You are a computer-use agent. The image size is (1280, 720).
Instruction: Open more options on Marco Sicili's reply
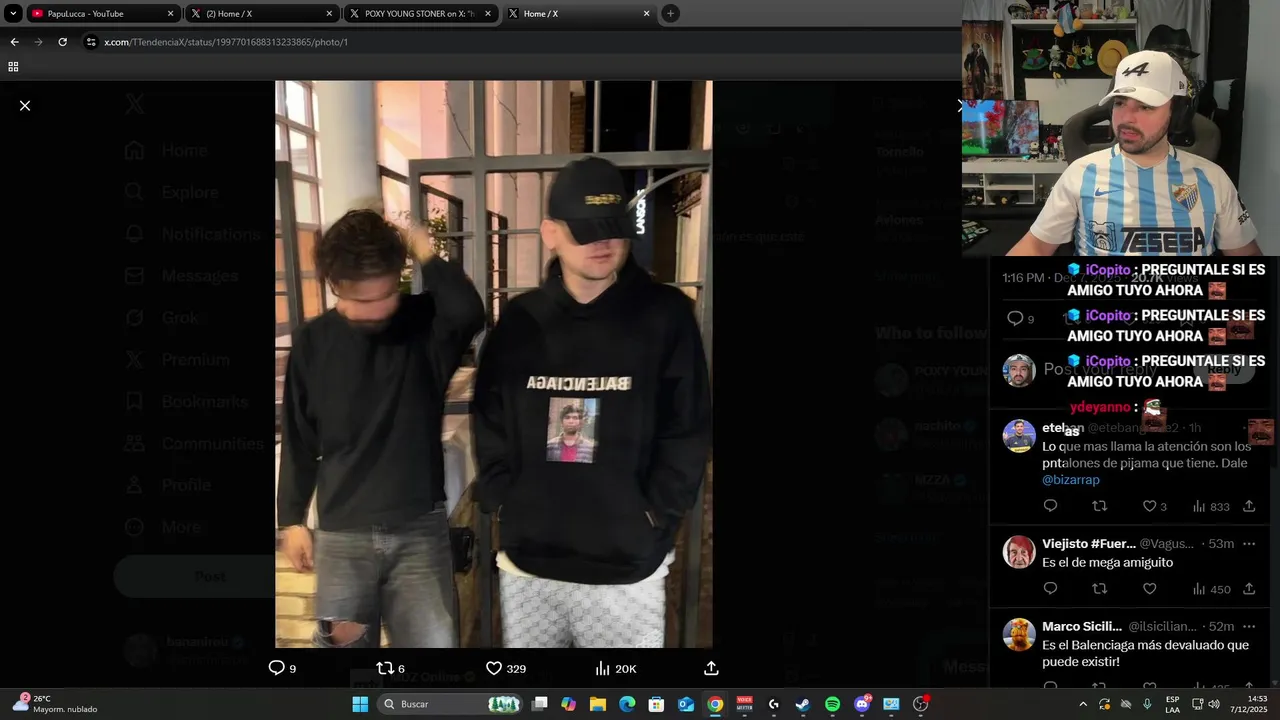pyautogui.click(x=1249, y=627)
